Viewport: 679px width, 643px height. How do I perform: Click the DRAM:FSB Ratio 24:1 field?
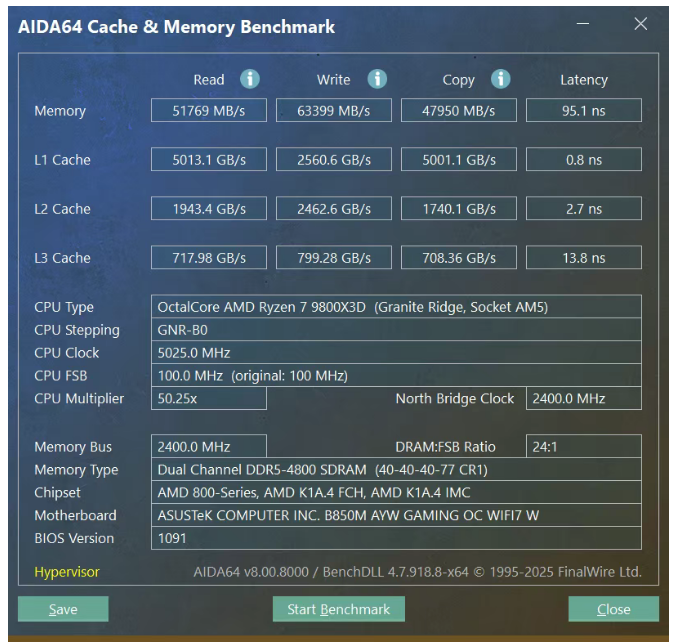tap(583, 447)
